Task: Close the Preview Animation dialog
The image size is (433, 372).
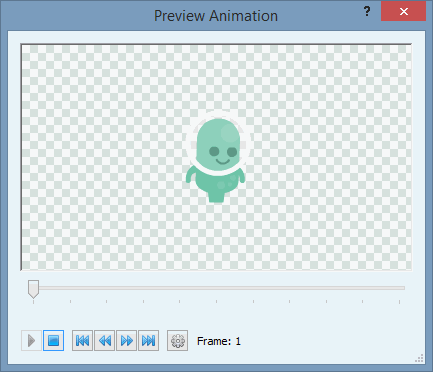Action: (x=403, y=11)
